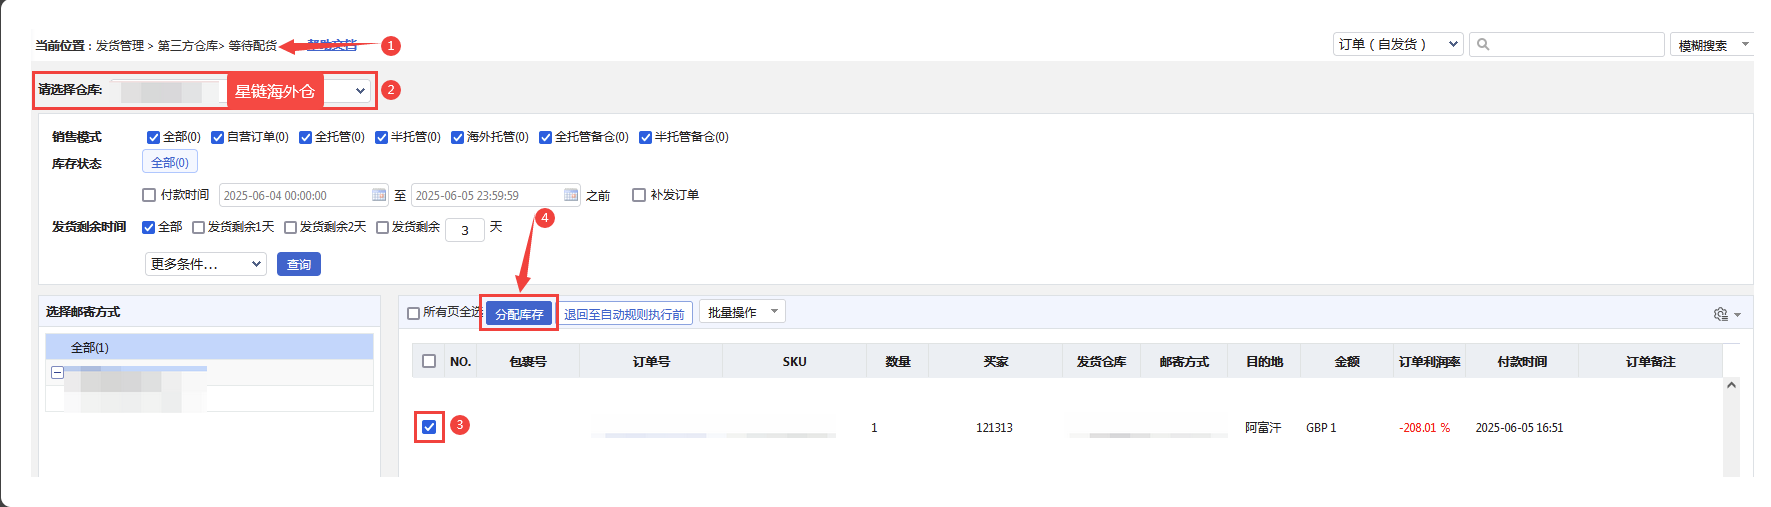
Task: Click the 分配库存 button
Action: tap(519, 314)
